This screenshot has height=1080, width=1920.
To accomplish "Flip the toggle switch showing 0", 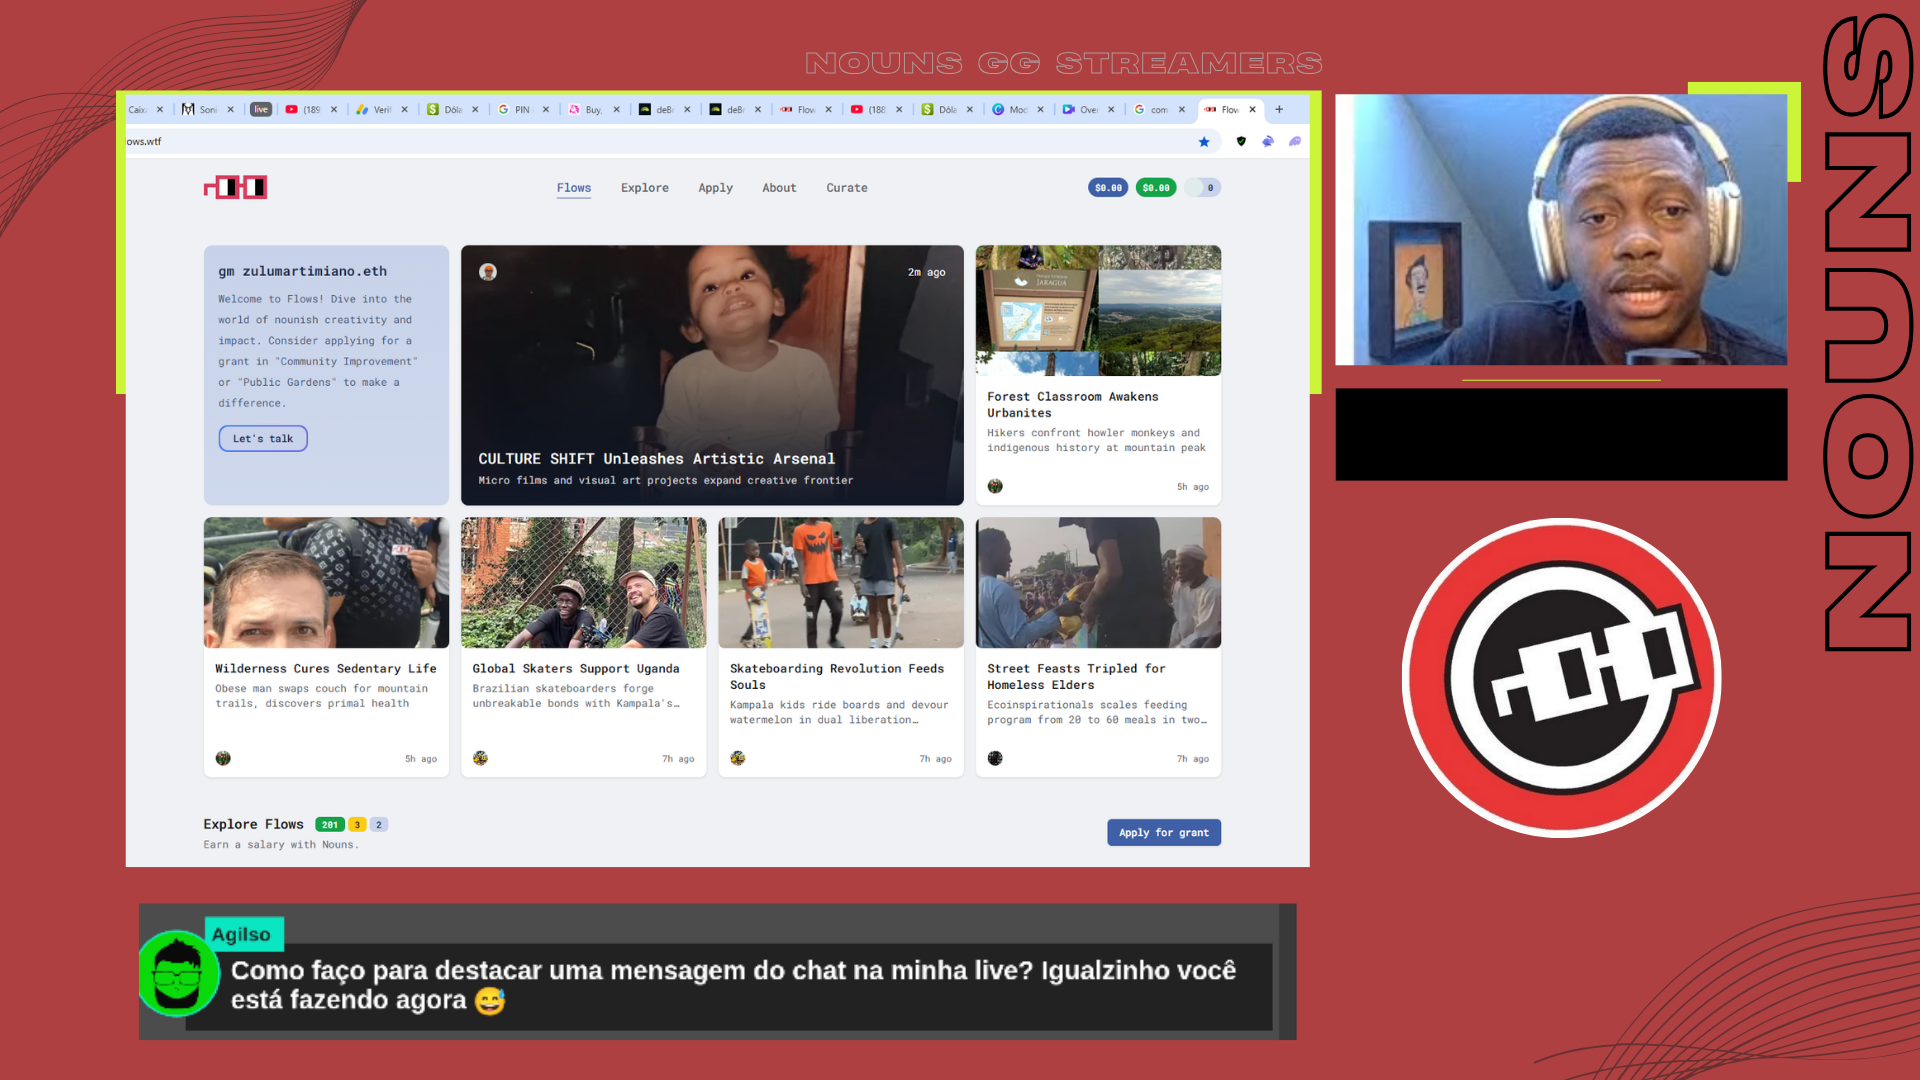I will 1203,188.
